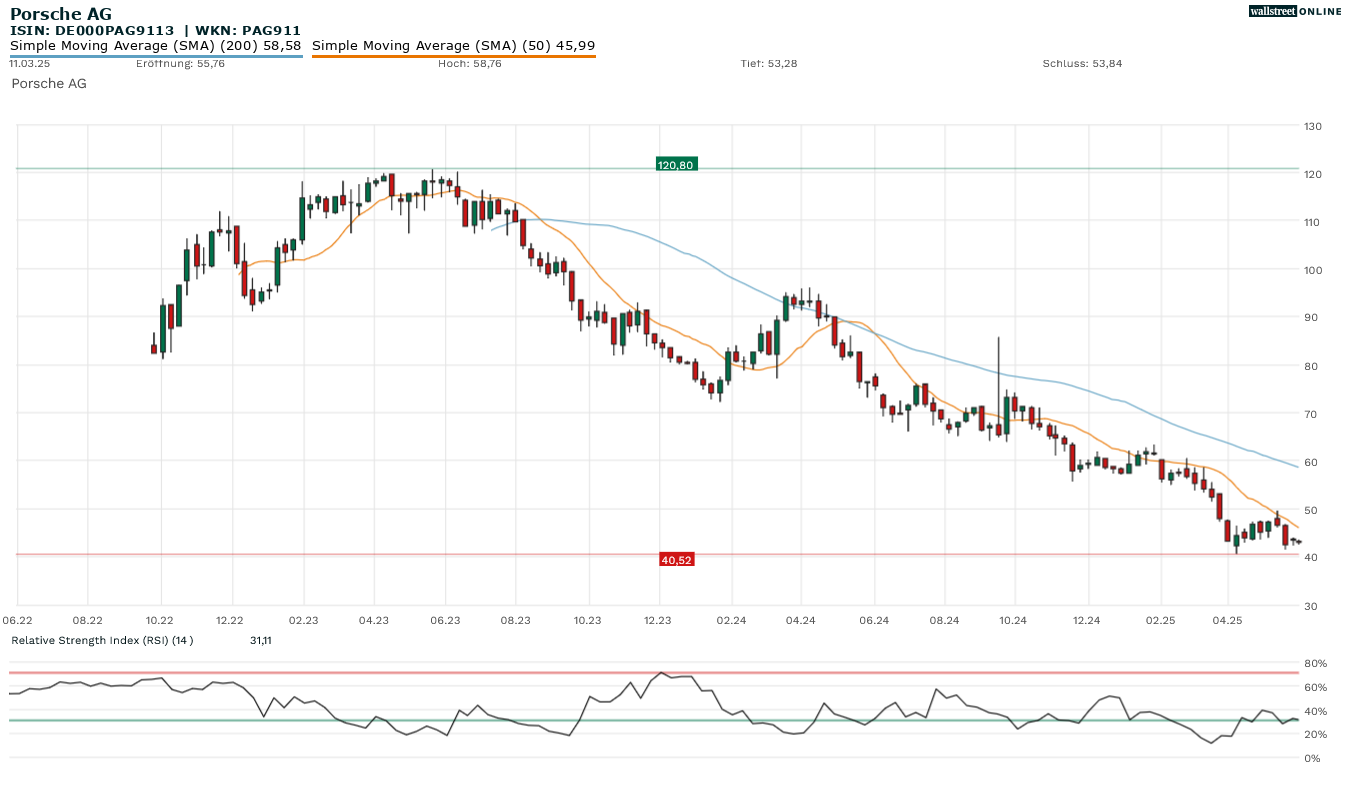
Task: Select the Simple Moving Average (50) legend entry
Action: tap(454, 46)
